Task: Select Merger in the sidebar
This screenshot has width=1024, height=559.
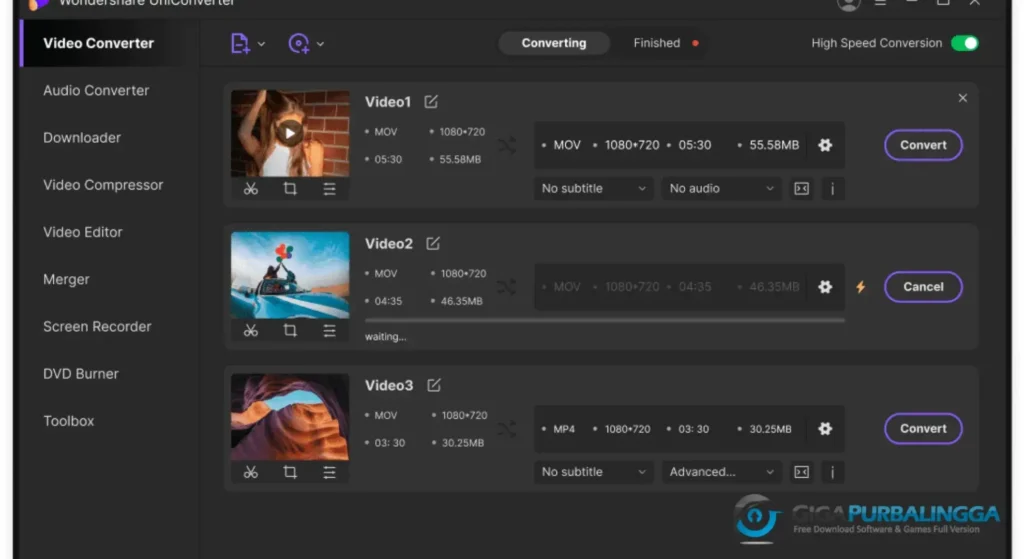Action: click(66, 280)
